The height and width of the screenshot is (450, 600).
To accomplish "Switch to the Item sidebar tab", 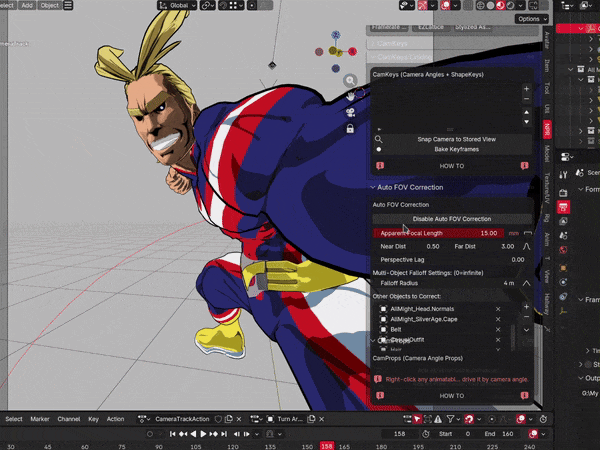I will 547,65.
